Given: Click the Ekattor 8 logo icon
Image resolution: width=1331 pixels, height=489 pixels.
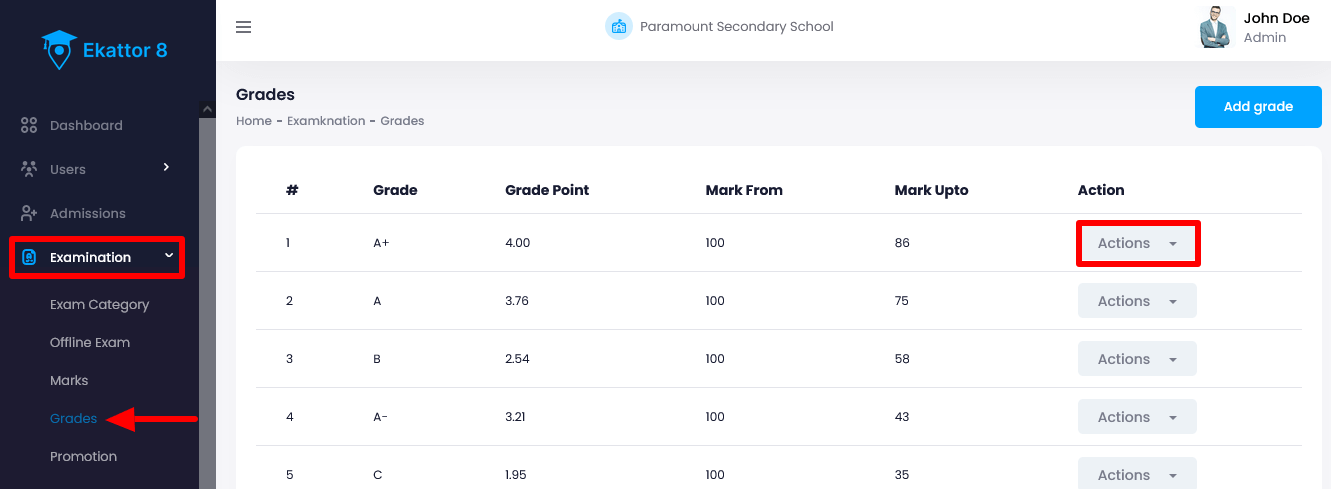Looking at the screenshot, I should 59,49.
